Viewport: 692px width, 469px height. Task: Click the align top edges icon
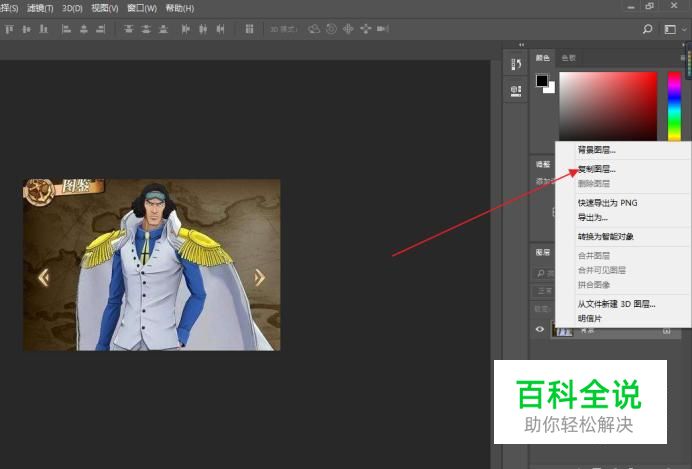pyautogui.click(x=9, y=30)
